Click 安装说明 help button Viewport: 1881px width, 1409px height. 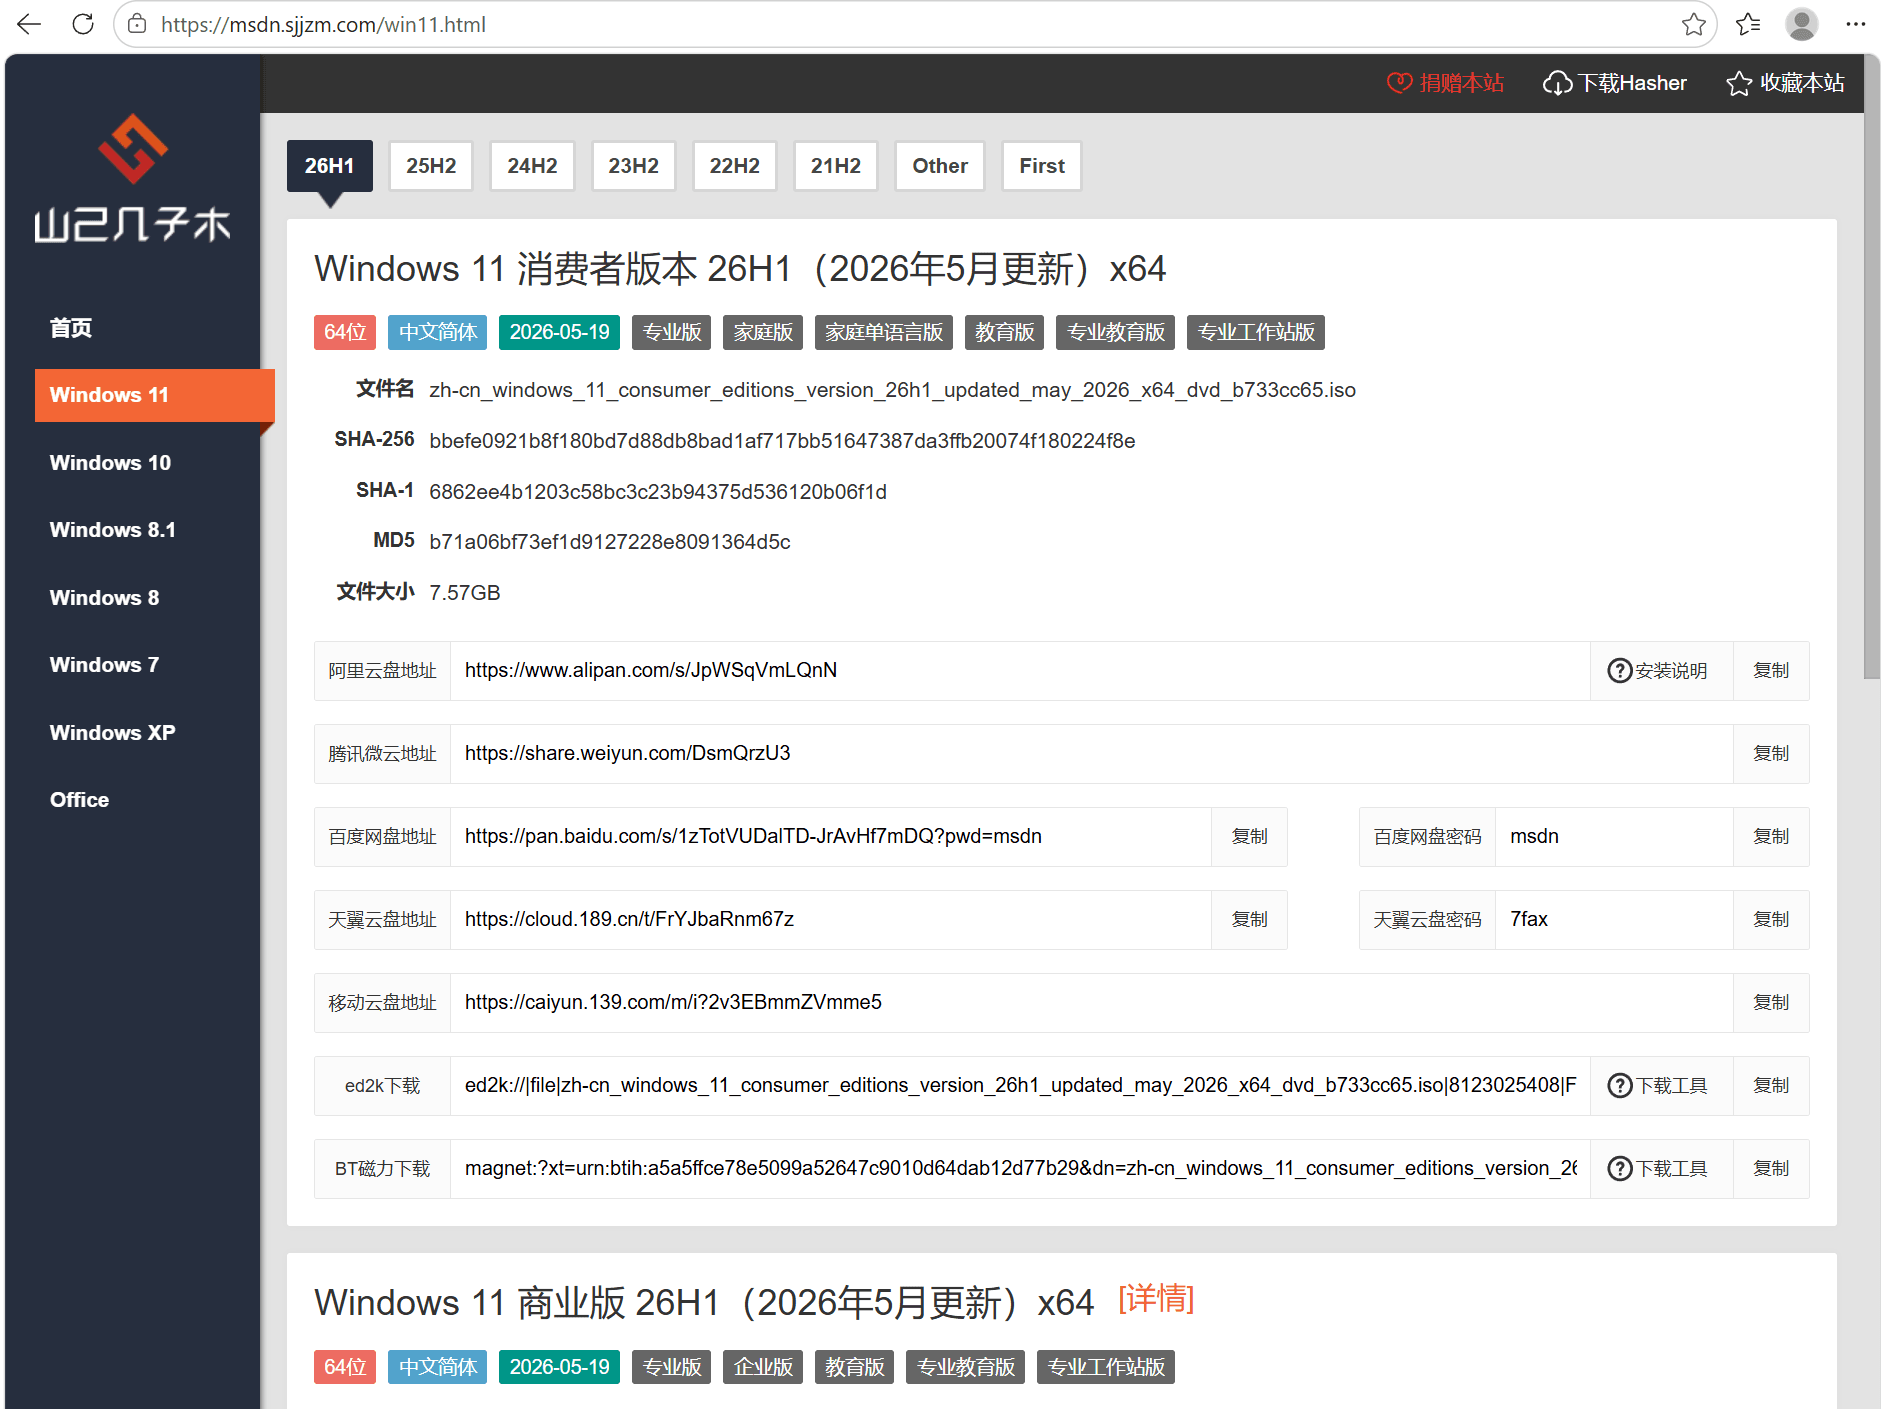pos(1661,671)
